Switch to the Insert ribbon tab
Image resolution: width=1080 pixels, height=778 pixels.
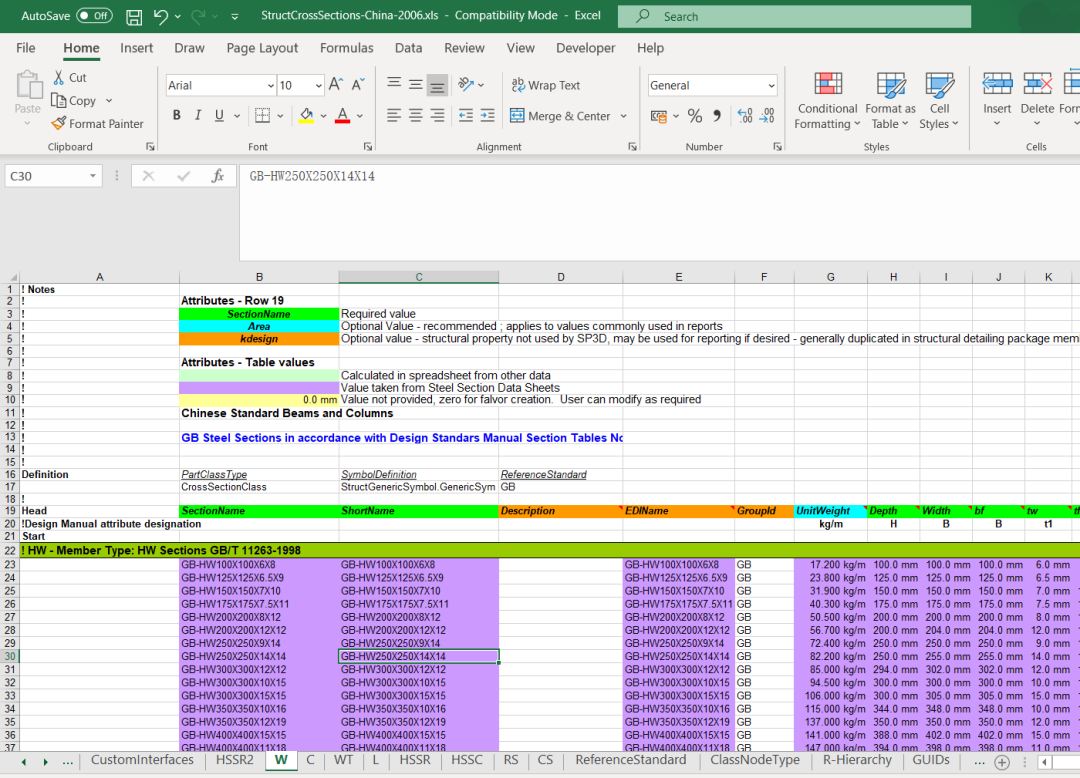[x=136, y=48]
